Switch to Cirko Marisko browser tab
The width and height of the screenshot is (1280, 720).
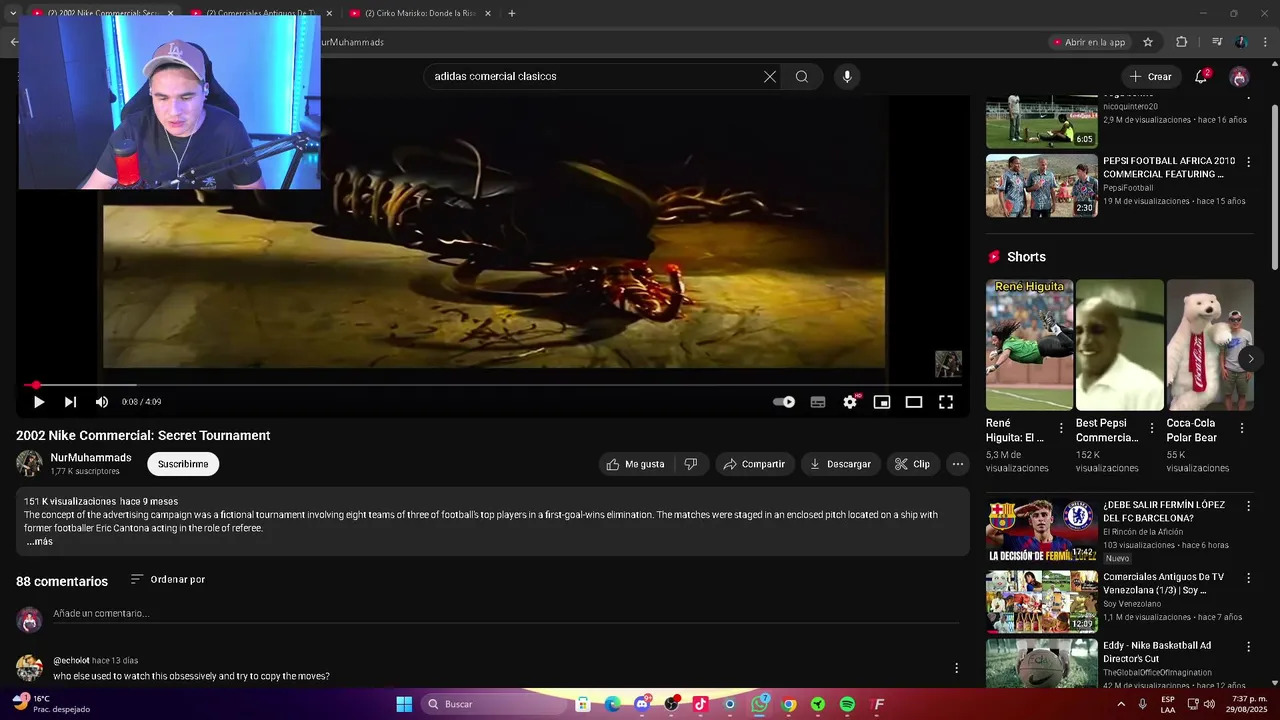pyautogui.click(x=421, y=13)
